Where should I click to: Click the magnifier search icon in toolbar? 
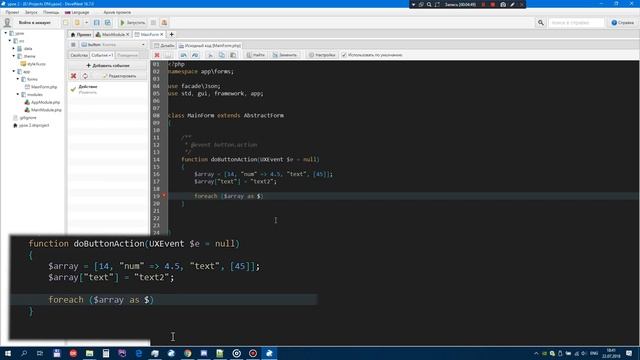[x=541, y=22]
